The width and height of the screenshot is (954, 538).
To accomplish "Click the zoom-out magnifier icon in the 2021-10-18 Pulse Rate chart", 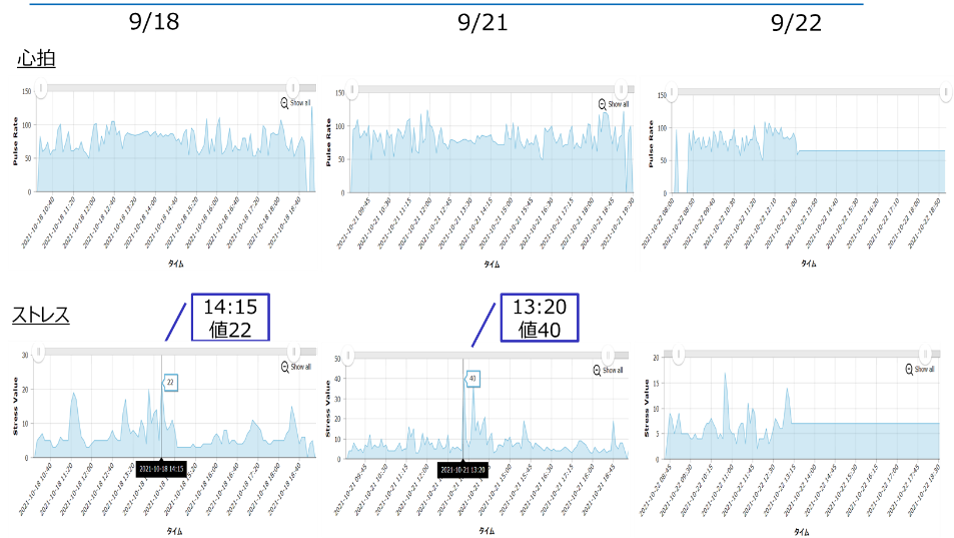I will [286, 103].
